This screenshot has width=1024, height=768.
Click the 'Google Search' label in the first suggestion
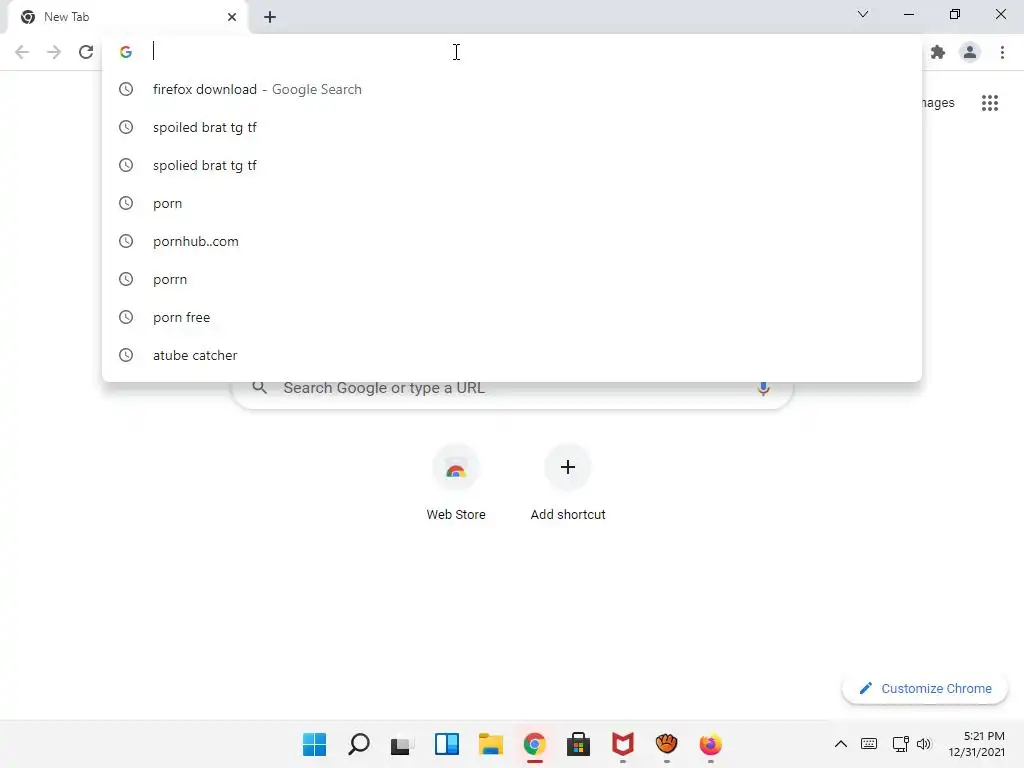pos(317,89)
